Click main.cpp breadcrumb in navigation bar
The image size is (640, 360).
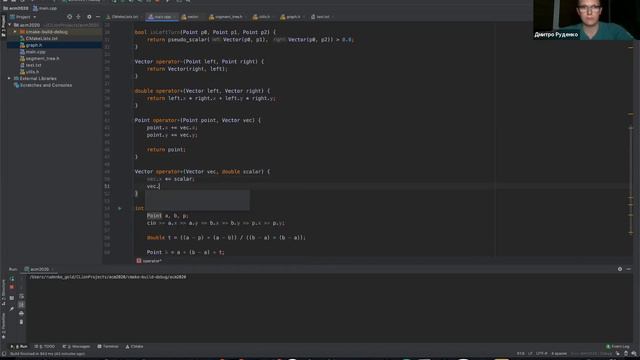click(x=45, y=8)
